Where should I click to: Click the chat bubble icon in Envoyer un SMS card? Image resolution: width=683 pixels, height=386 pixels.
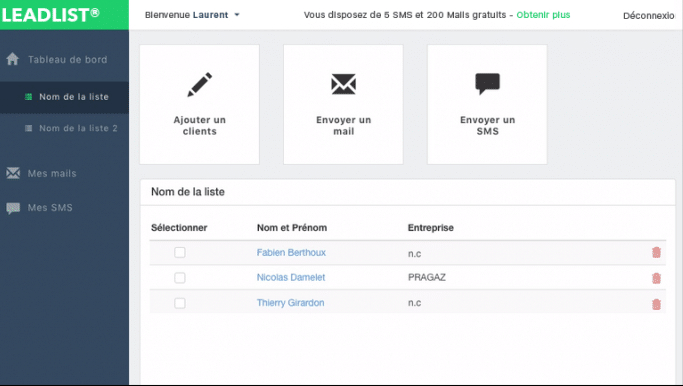pos(487,84)
